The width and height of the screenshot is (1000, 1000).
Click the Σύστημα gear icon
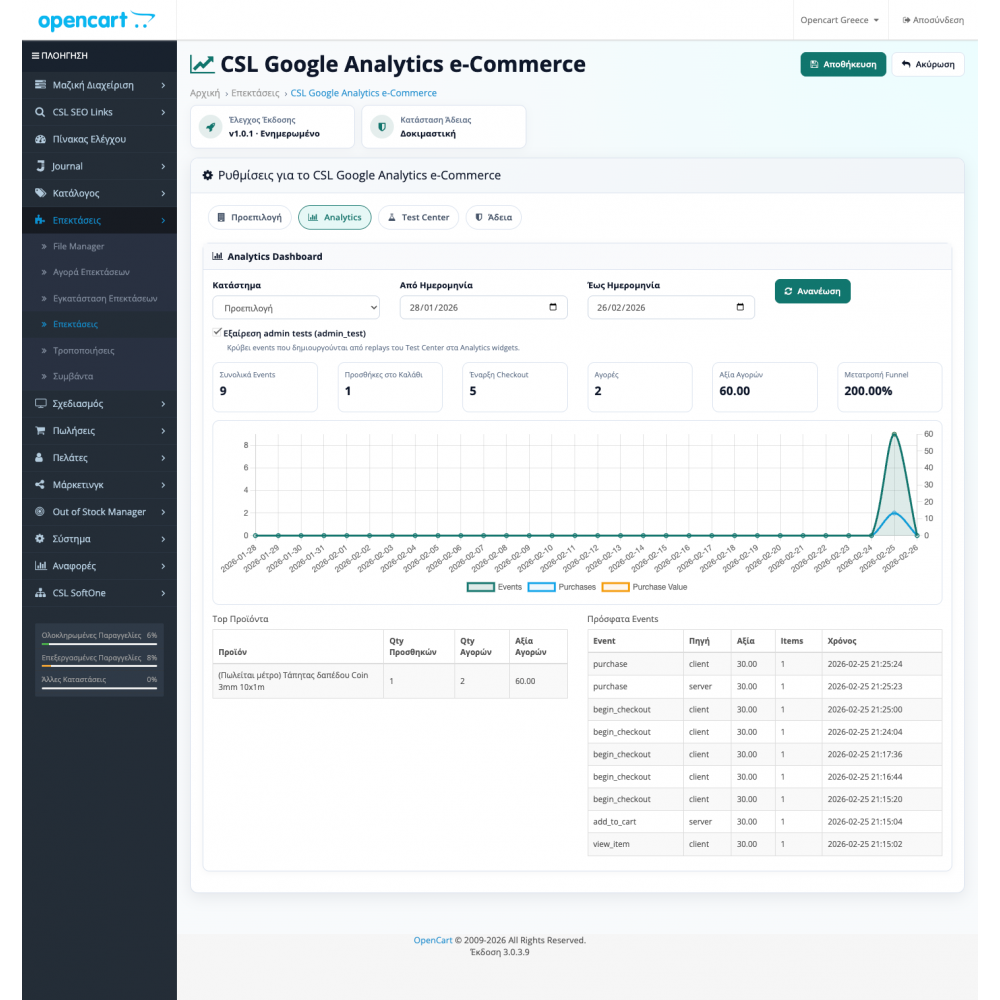click(x=40, y=539)
